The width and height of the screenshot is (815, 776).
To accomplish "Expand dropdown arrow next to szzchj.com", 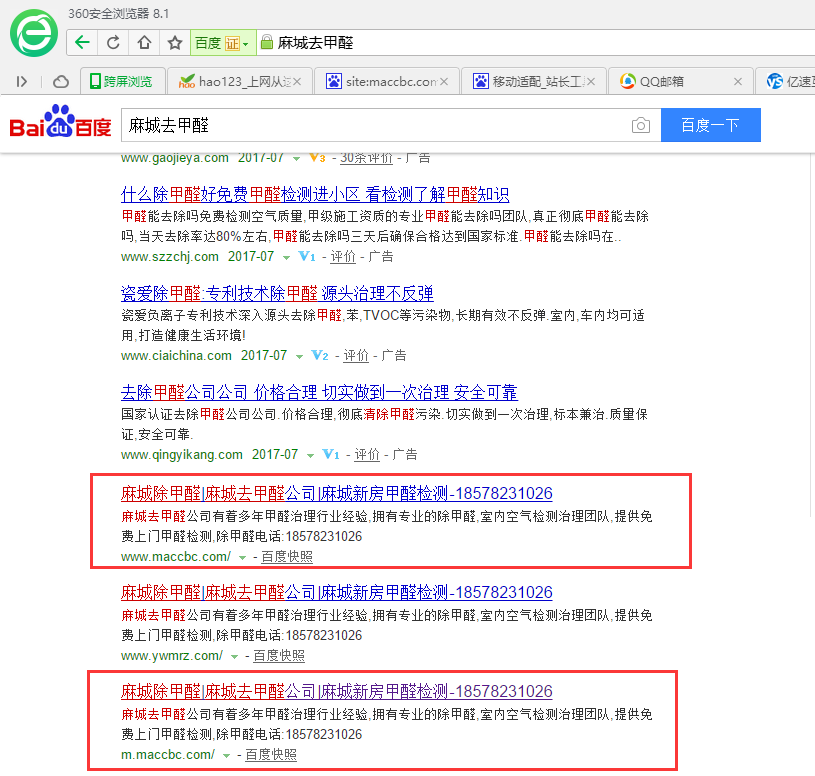I will pos(286,257).
